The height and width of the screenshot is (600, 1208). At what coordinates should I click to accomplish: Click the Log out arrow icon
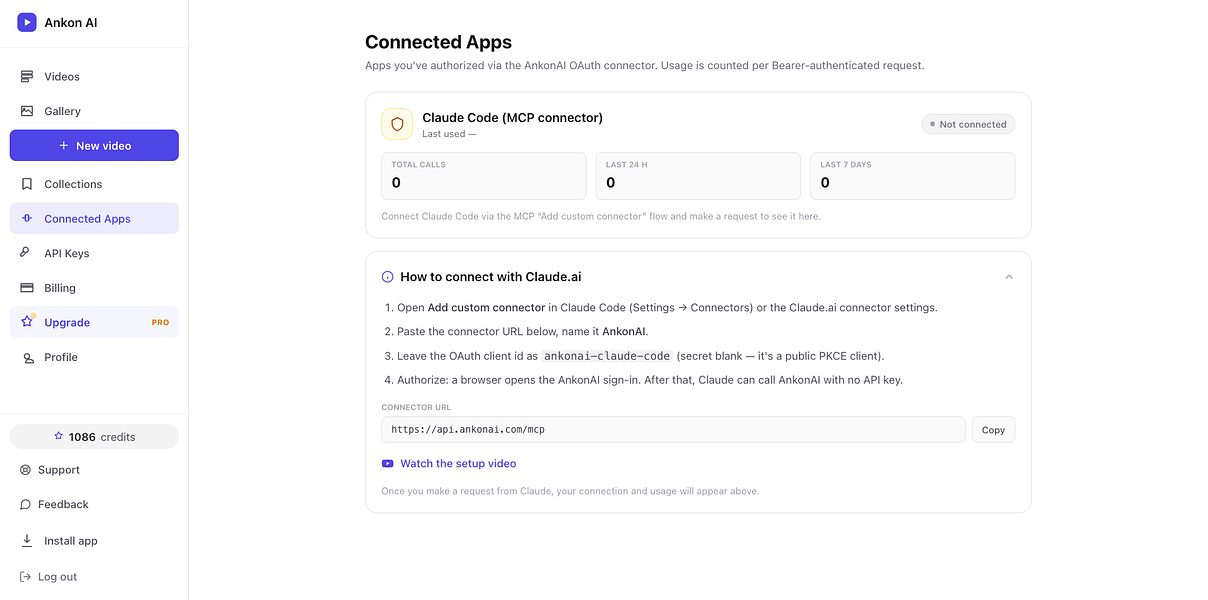coord(26,577)
